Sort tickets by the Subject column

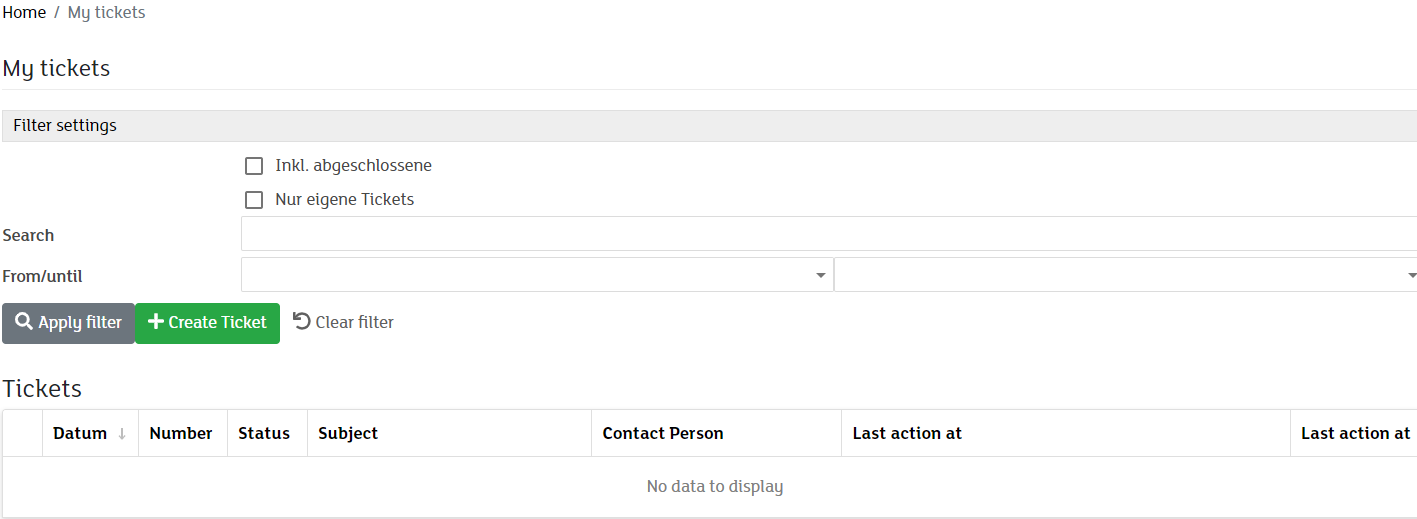pos(348,434)
